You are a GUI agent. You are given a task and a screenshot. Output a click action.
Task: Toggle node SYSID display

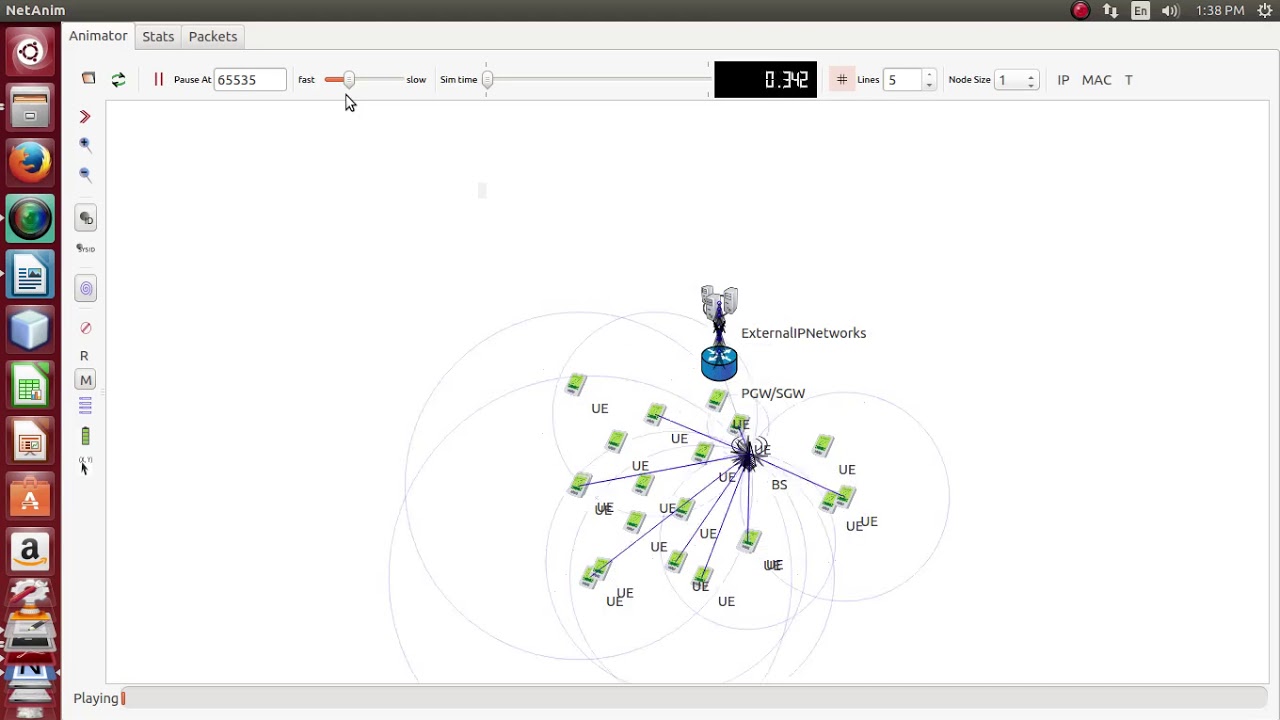point(86,248)
